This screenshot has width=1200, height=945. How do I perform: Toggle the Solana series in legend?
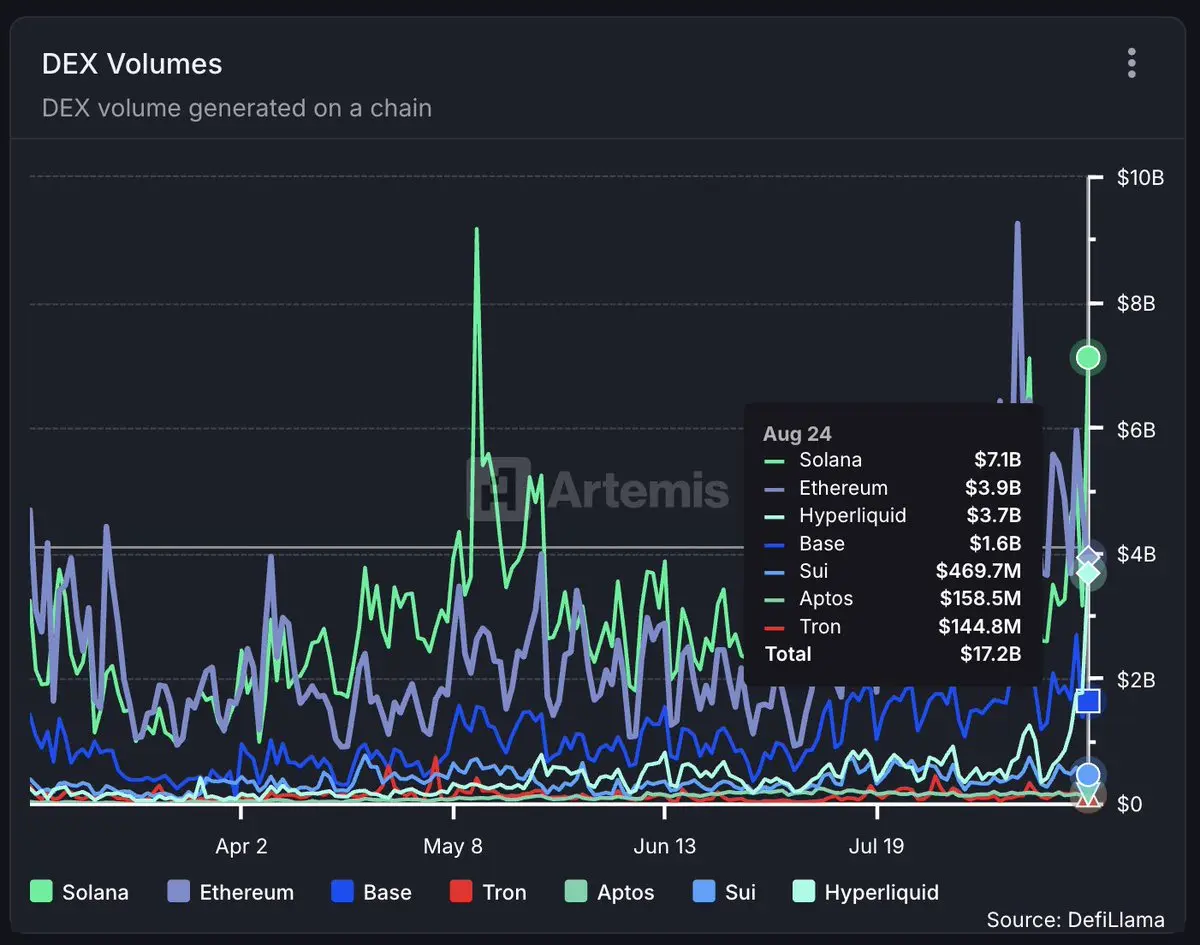click(x=79, y=892)
